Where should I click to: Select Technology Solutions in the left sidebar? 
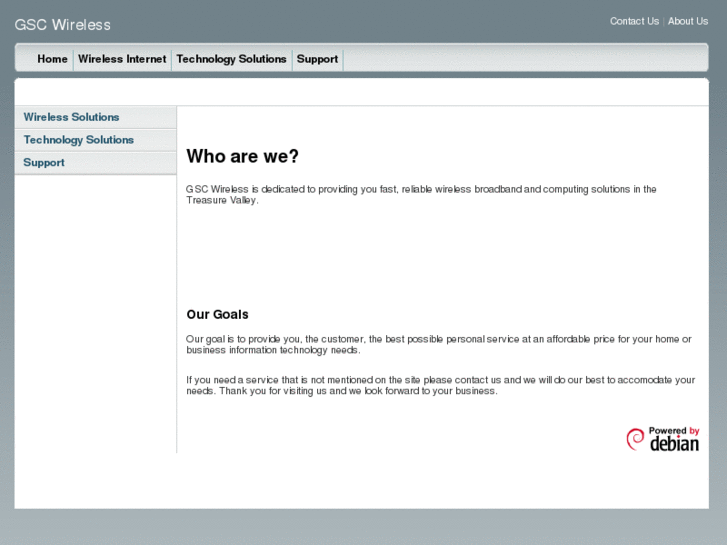(x=78, y=140)
